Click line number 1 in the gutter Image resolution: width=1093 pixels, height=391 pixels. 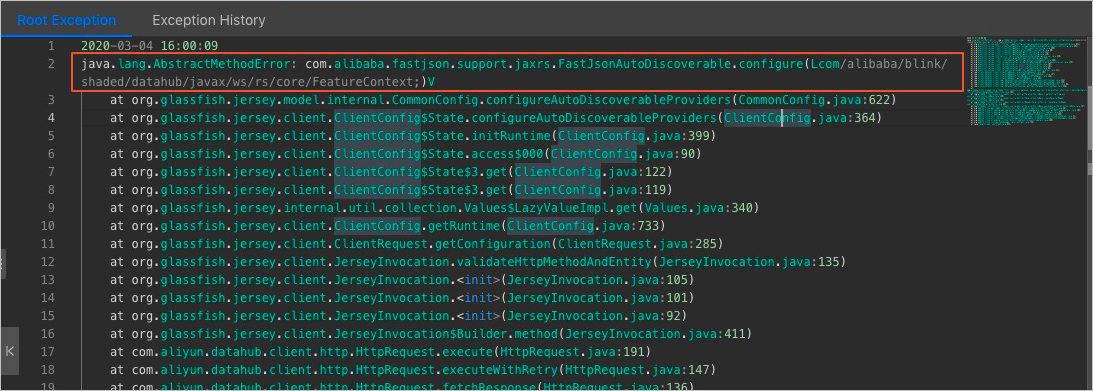(x=51, y=47)
